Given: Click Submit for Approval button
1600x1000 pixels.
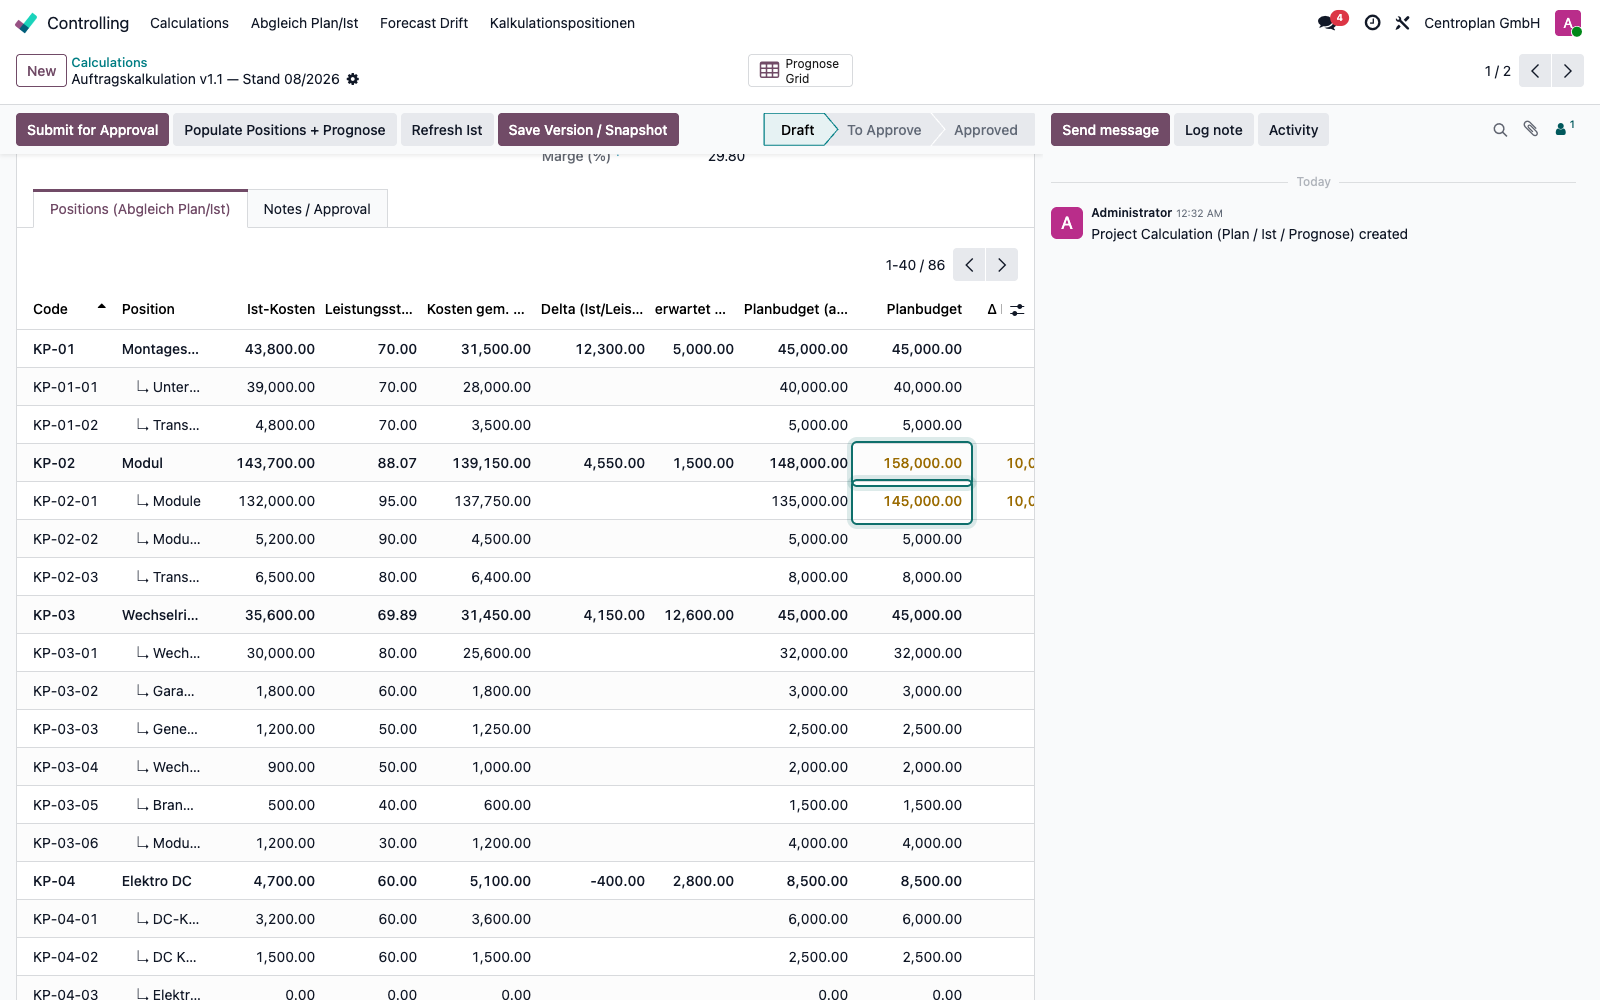Looking at the screenshot, I should click(93, 130).
